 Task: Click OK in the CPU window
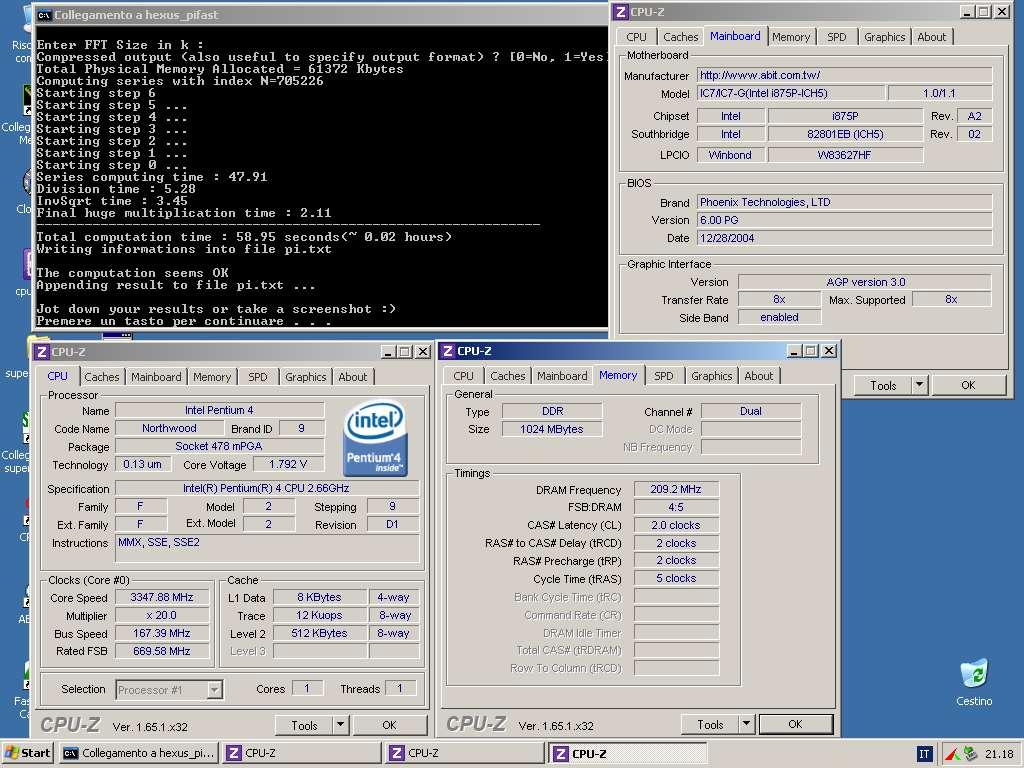point(389,725)
